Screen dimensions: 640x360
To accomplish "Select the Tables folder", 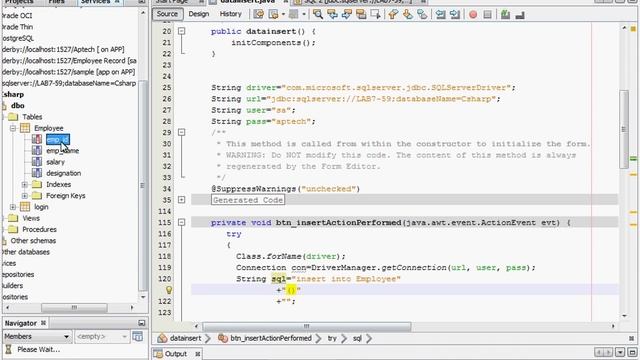I will [x=32, y=117].
